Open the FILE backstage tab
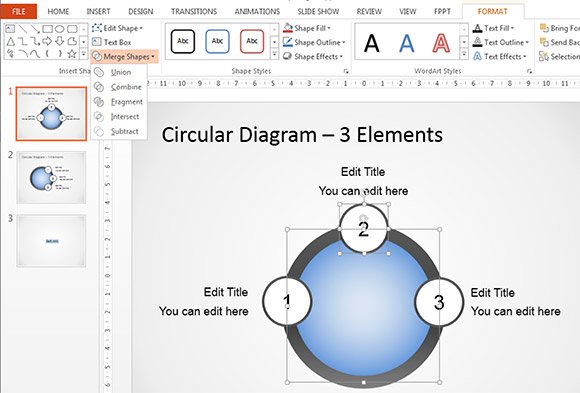The height and width of the screenshot is (393, 580). click(18, 11)
